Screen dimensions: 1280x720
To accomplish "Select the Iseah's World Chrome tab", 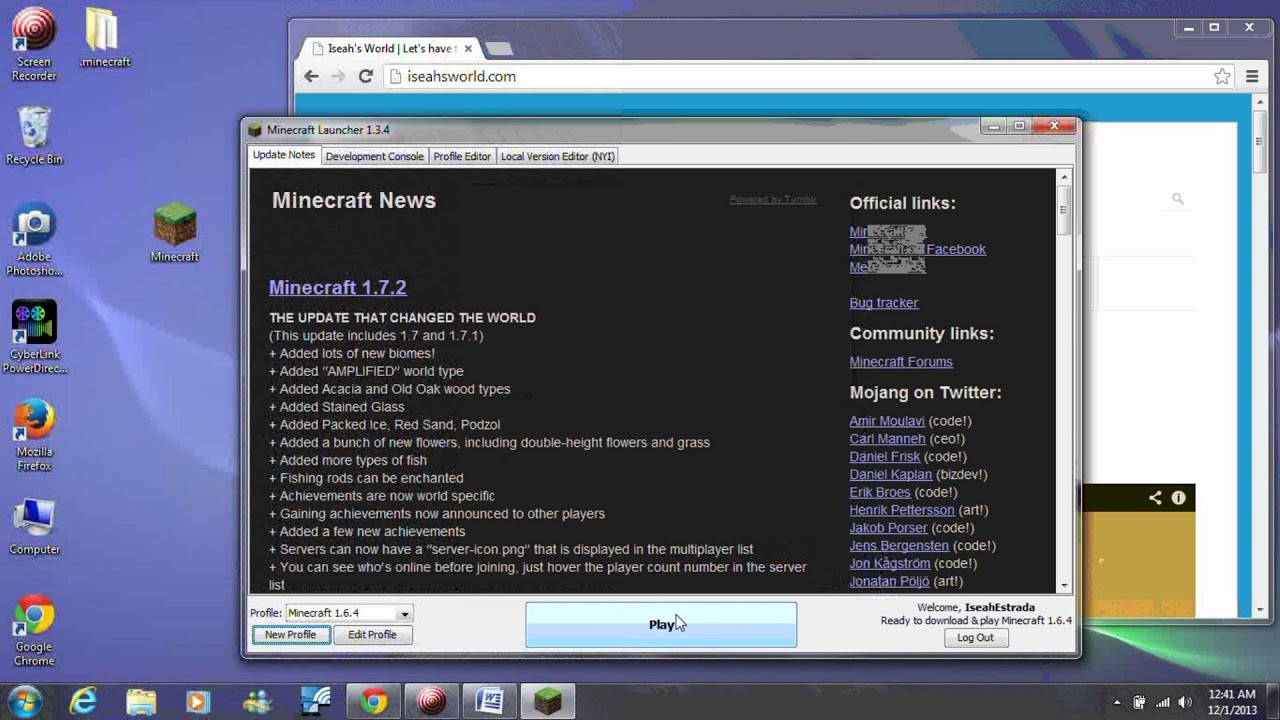I will tap(390, 48).
